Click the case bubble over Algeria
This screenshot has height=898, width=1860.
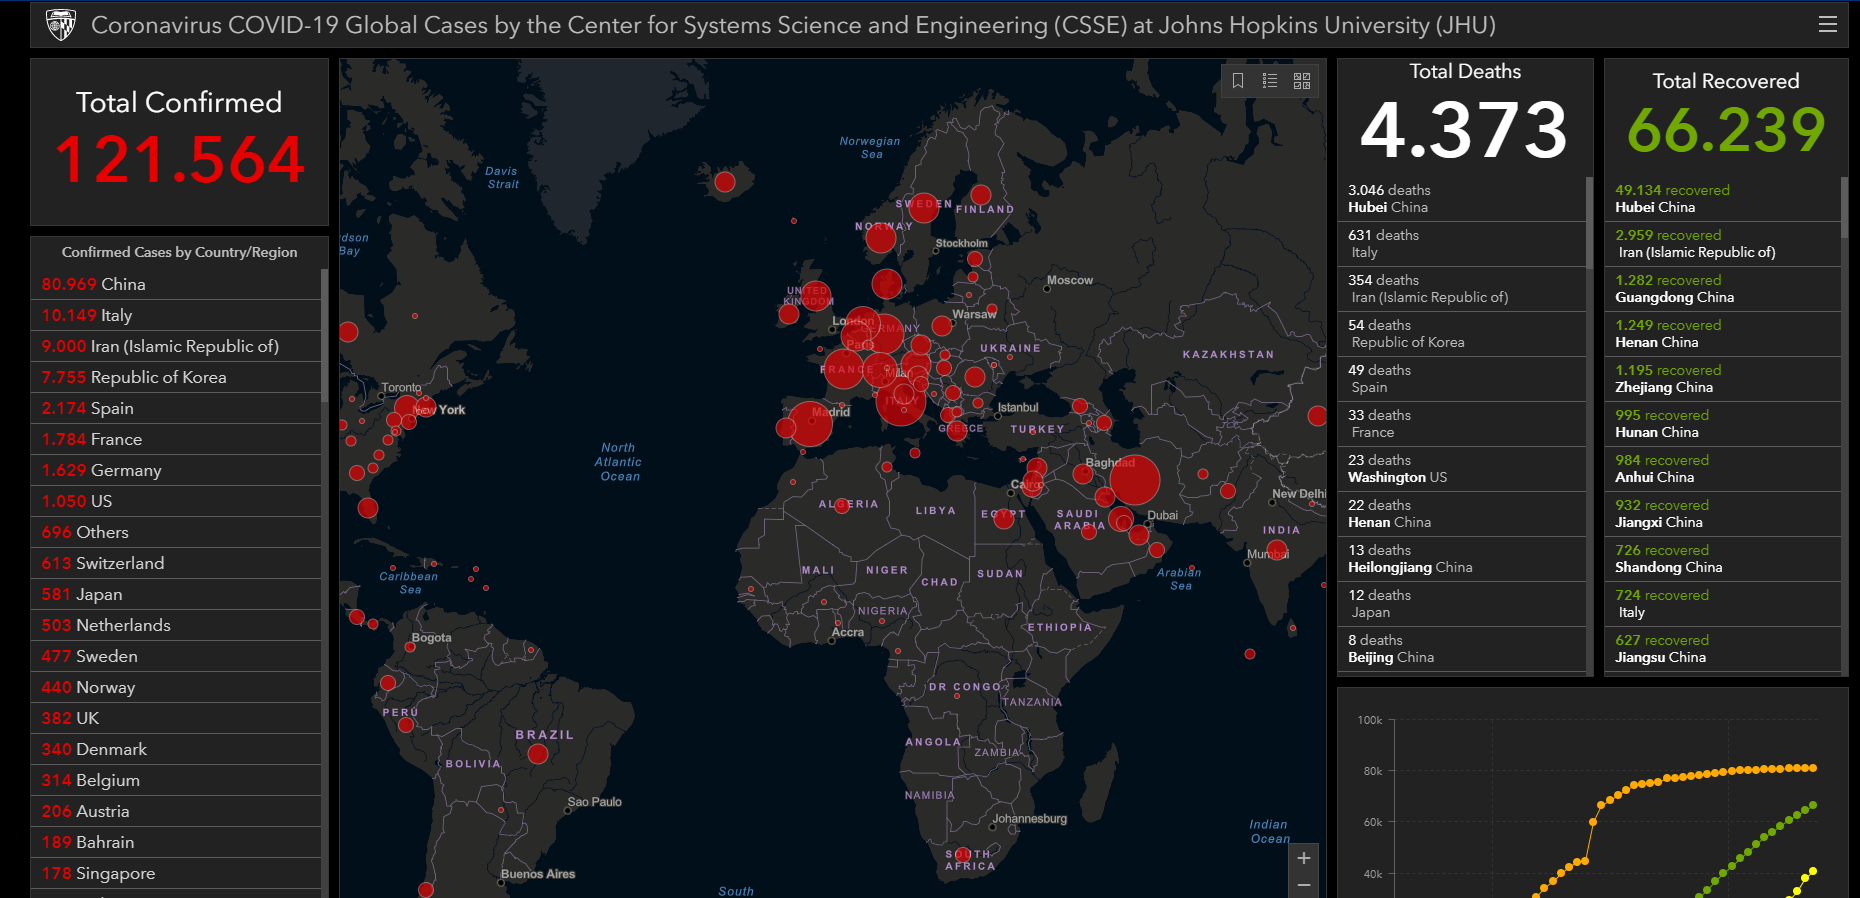coord(842,506)
